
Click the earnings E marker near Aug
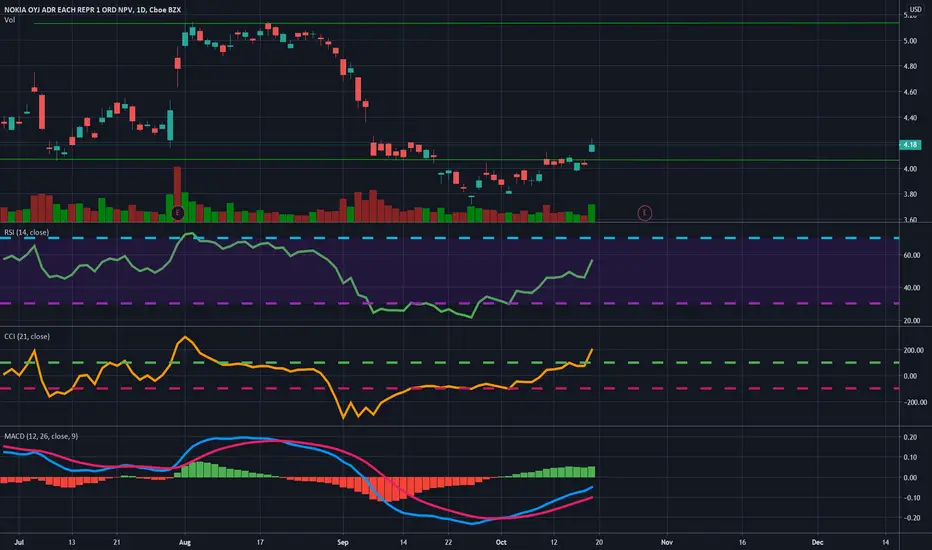pos(177,213)
